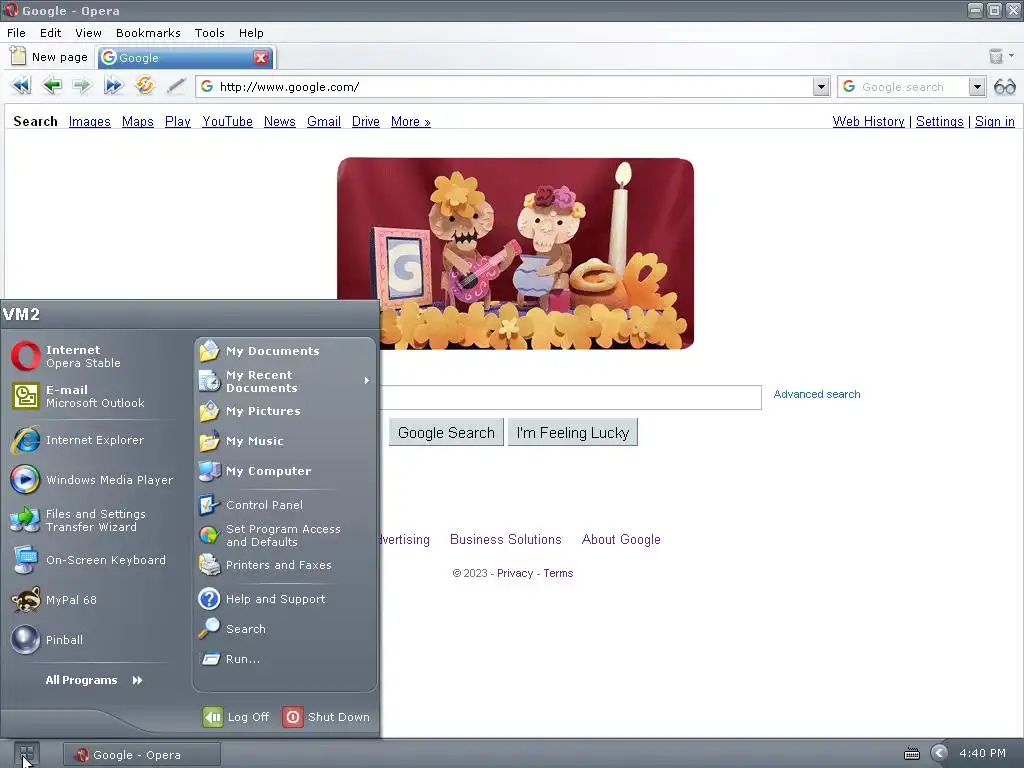Click the Sign in link

[995, 121]
